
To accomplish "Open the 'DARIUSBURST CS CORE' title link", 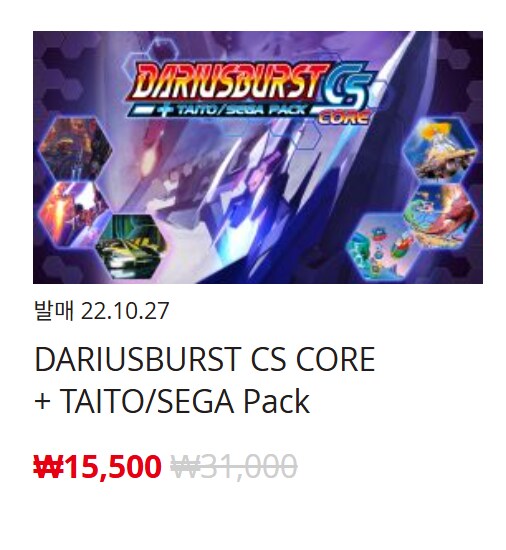I will coord(205,359).
